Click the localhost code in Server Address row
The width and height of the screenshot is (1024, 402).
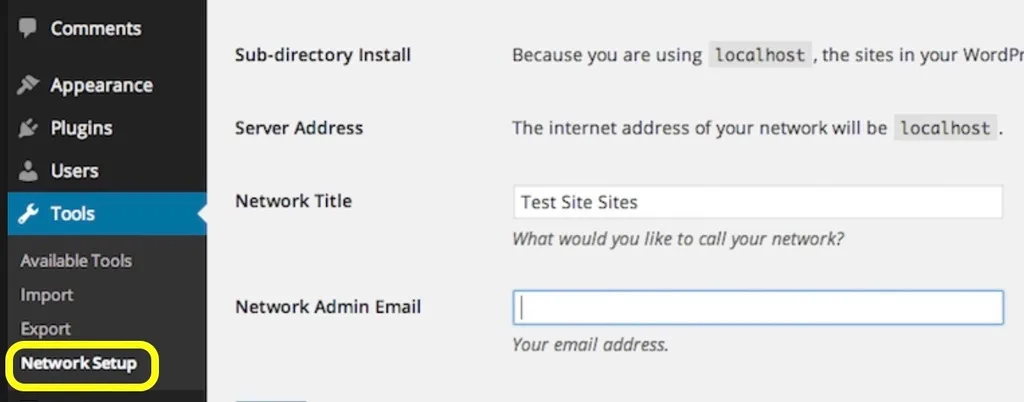point(945,128)
